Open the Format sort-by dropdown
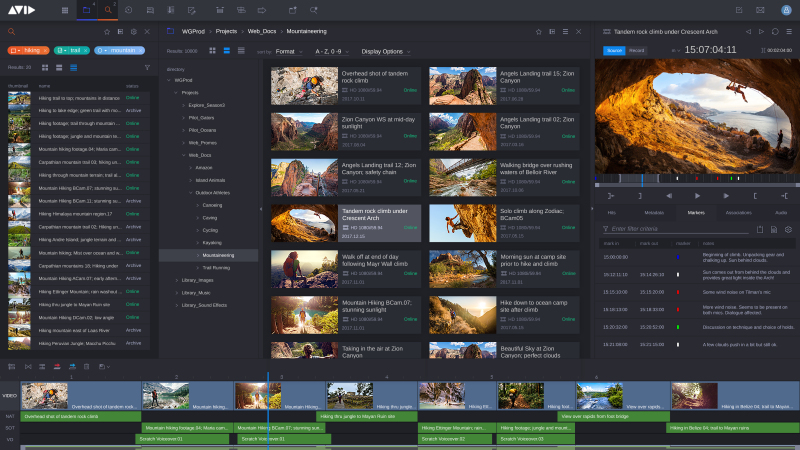Screen dimensions: 800x450 click(290, 50)
